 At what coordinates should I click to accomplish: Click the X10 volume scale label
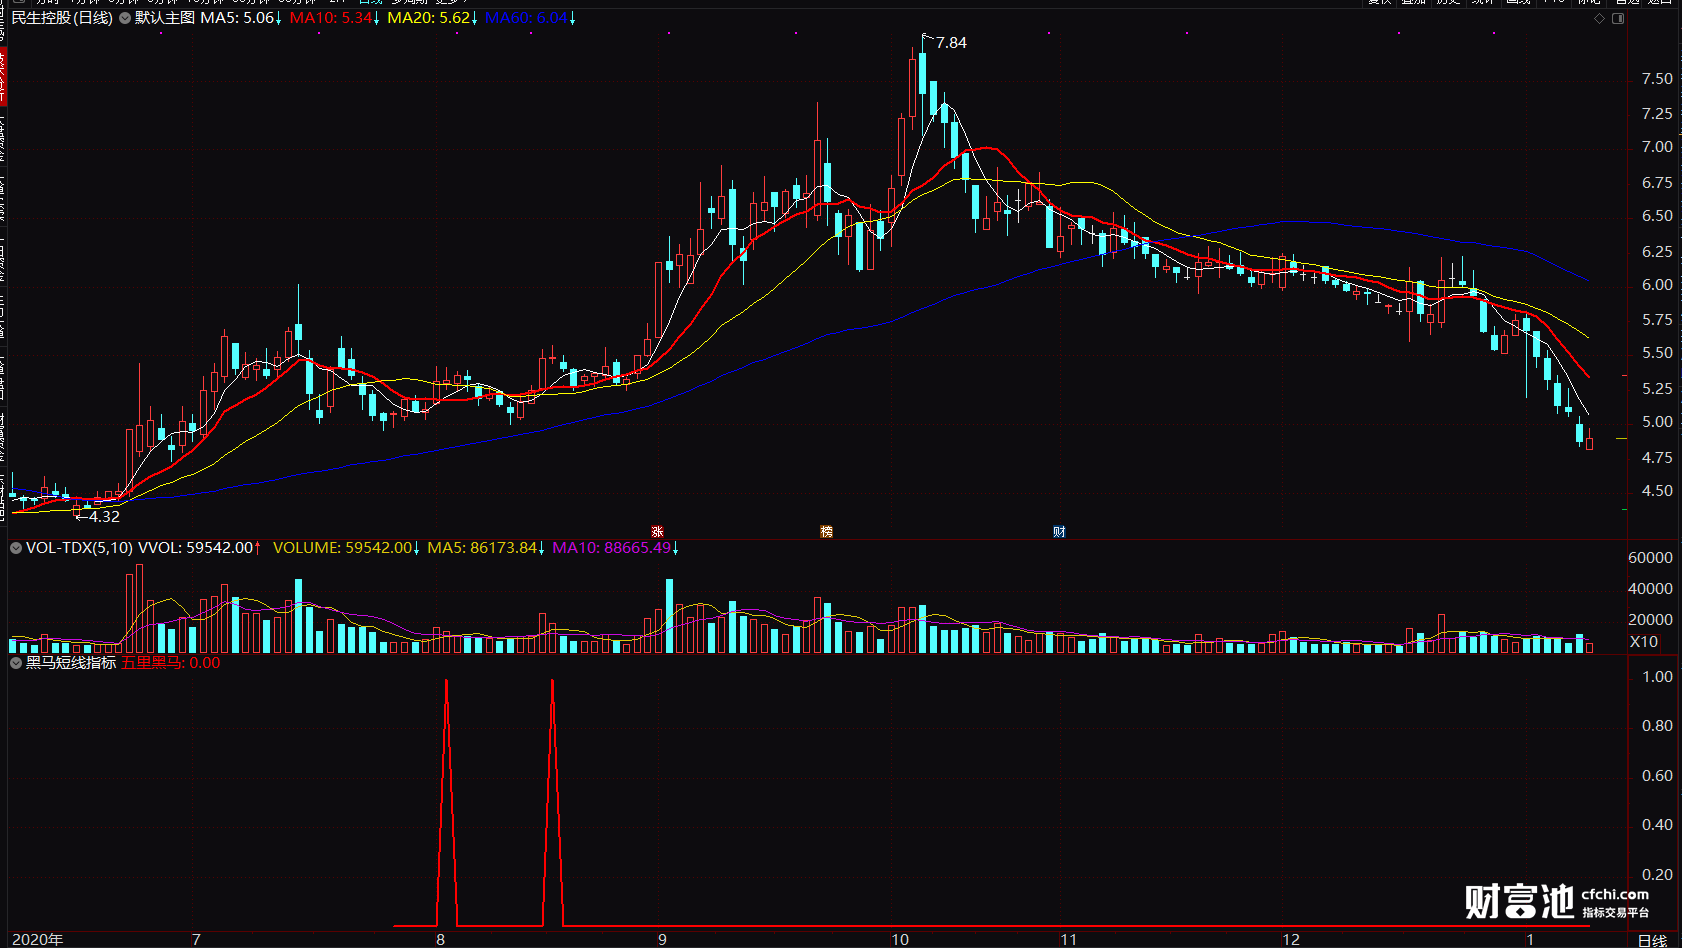1644,642
